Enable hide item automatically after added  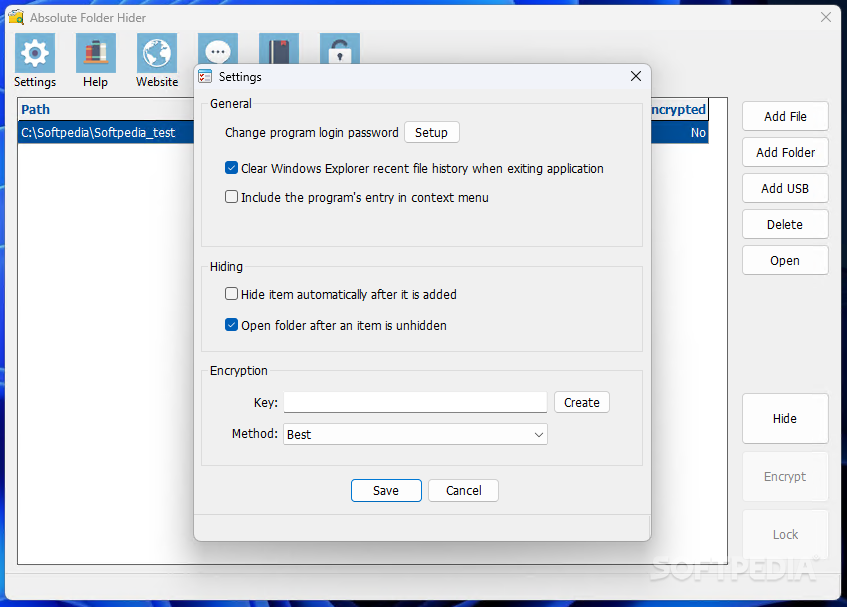click(231, 294)
